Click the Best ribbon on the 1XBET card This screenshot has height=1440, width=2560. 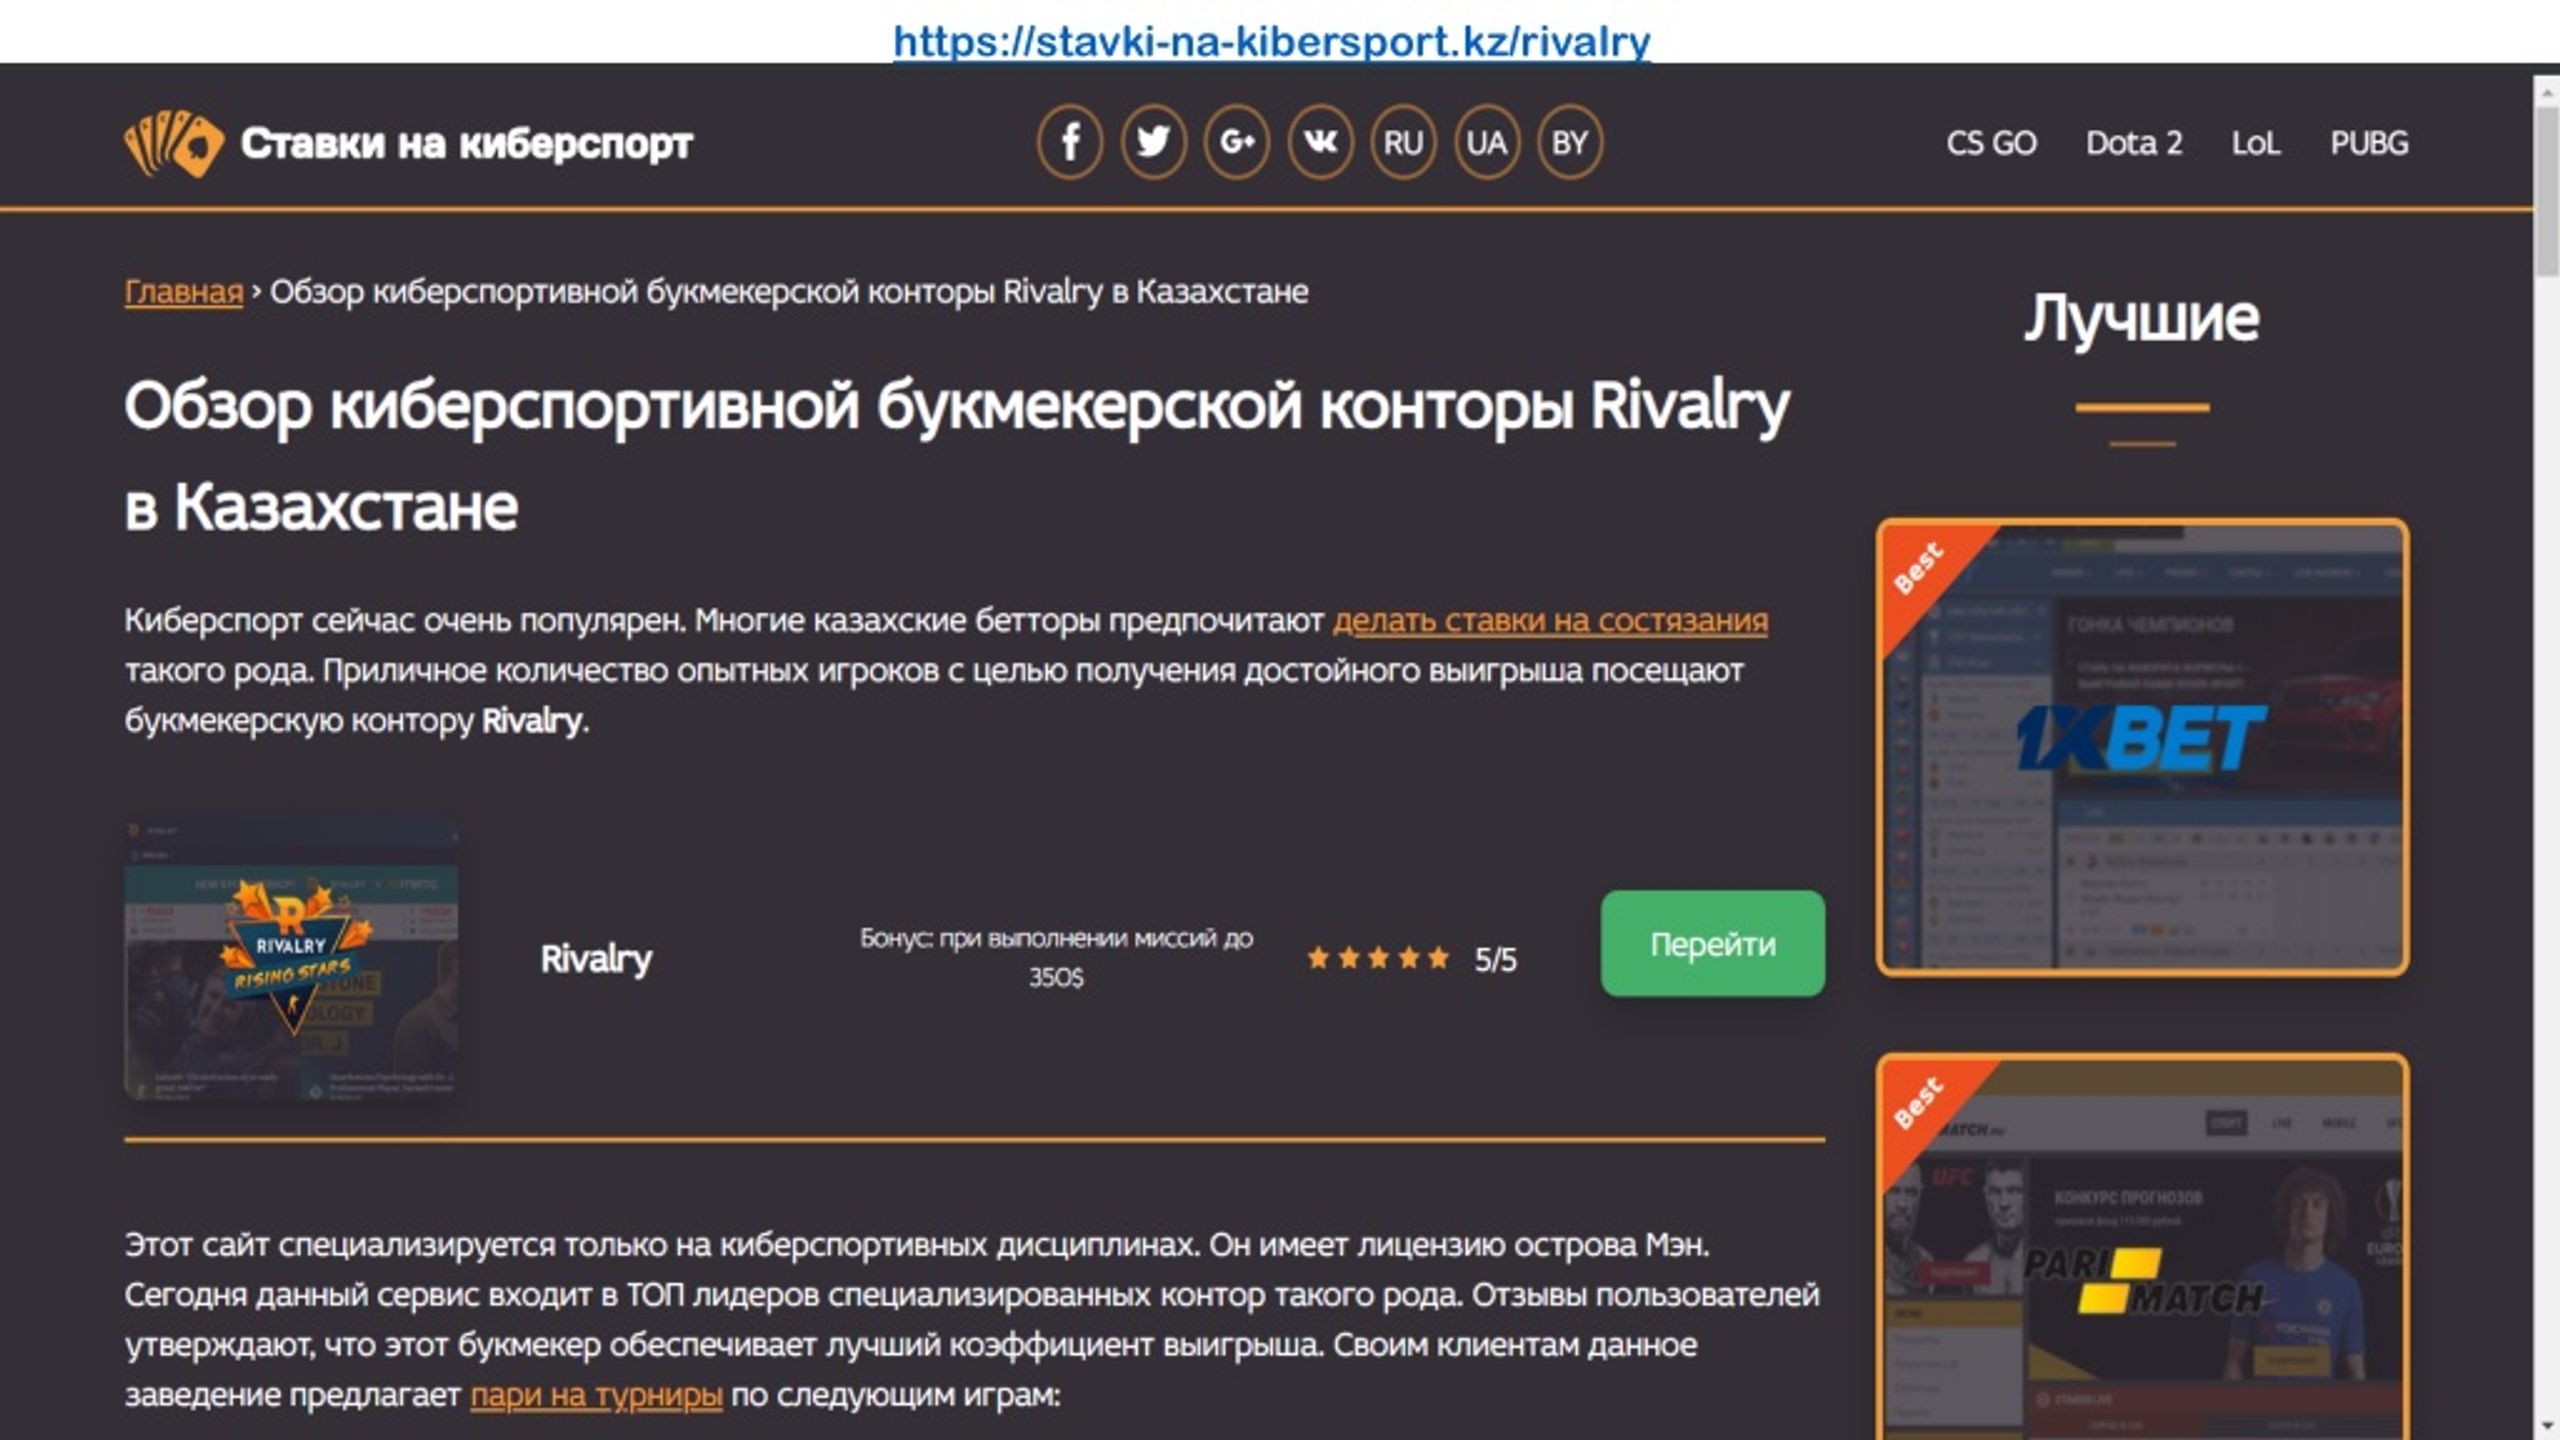click(x=1919, y=568)
